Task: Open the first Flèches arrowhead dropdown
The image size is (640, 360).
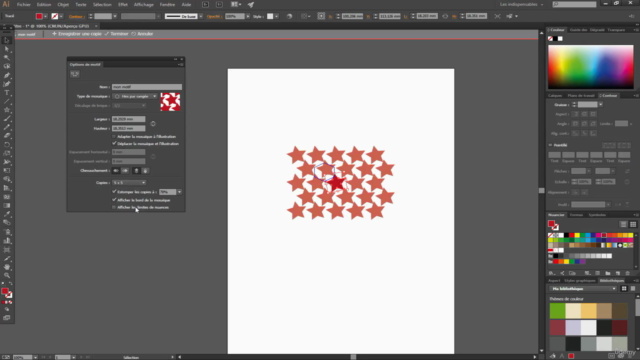Action: point(589,171)
